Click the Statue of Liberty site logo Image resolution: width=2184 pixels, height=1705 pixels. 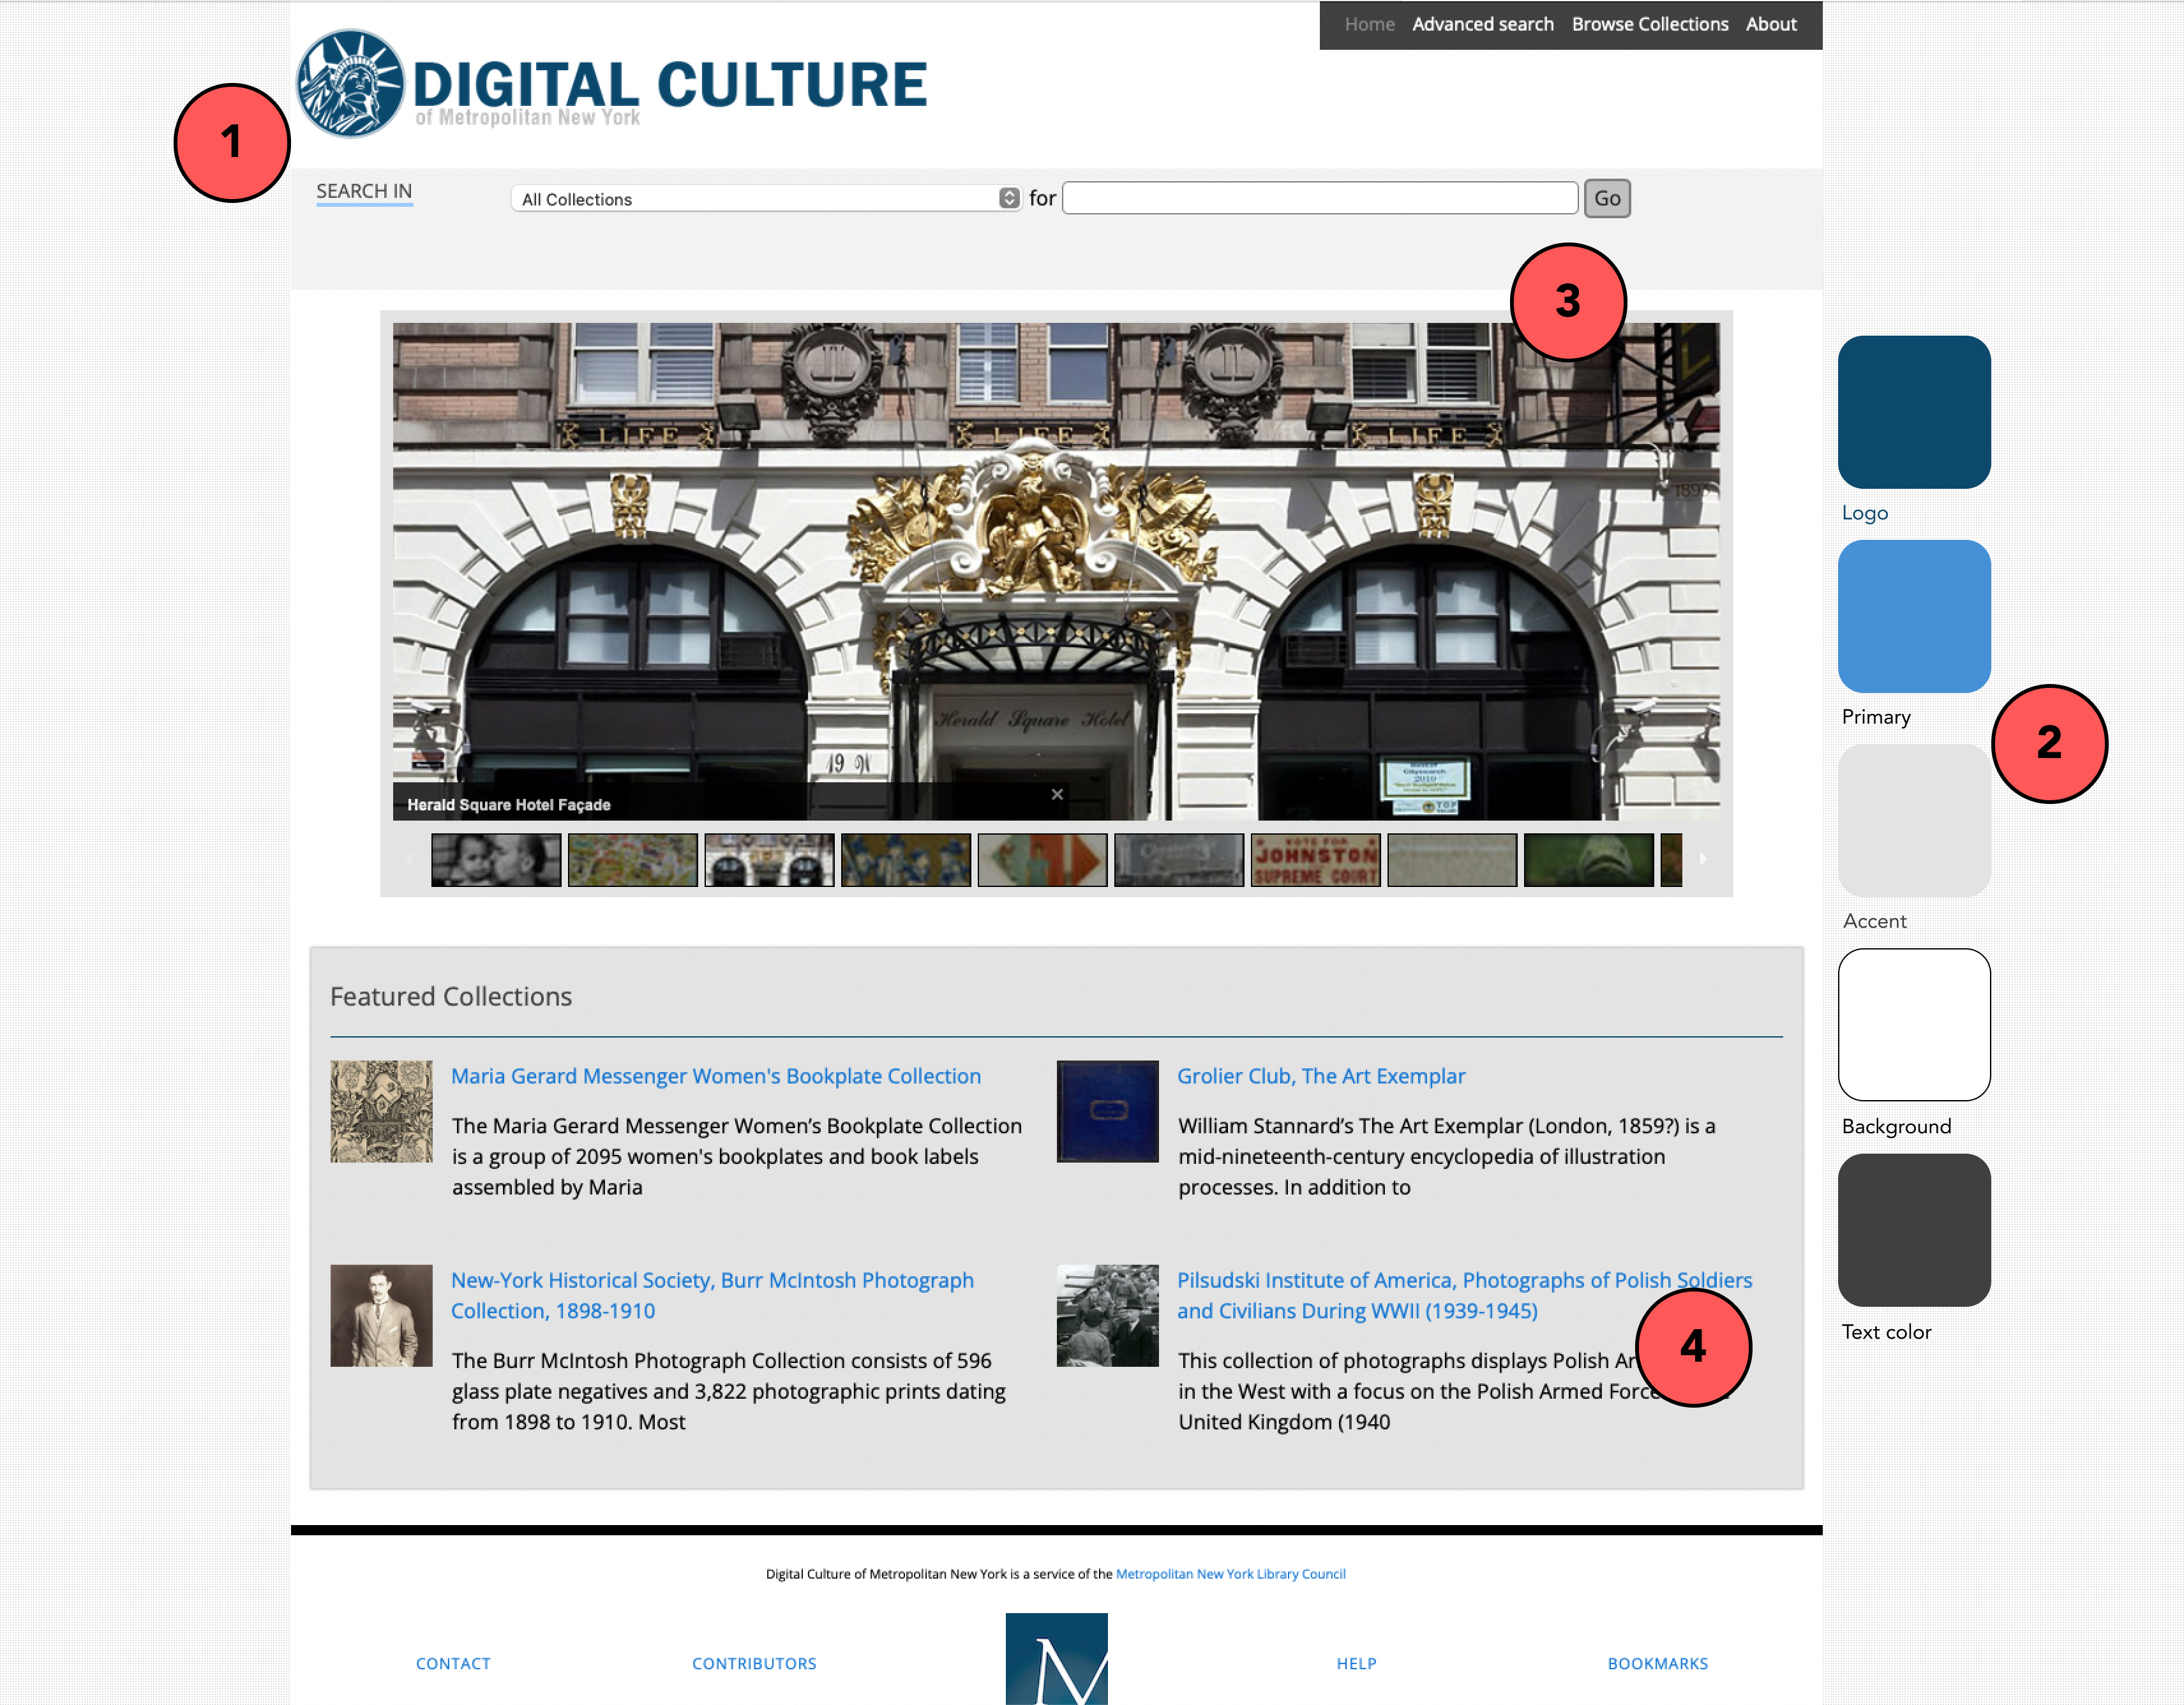click(350, 84)
